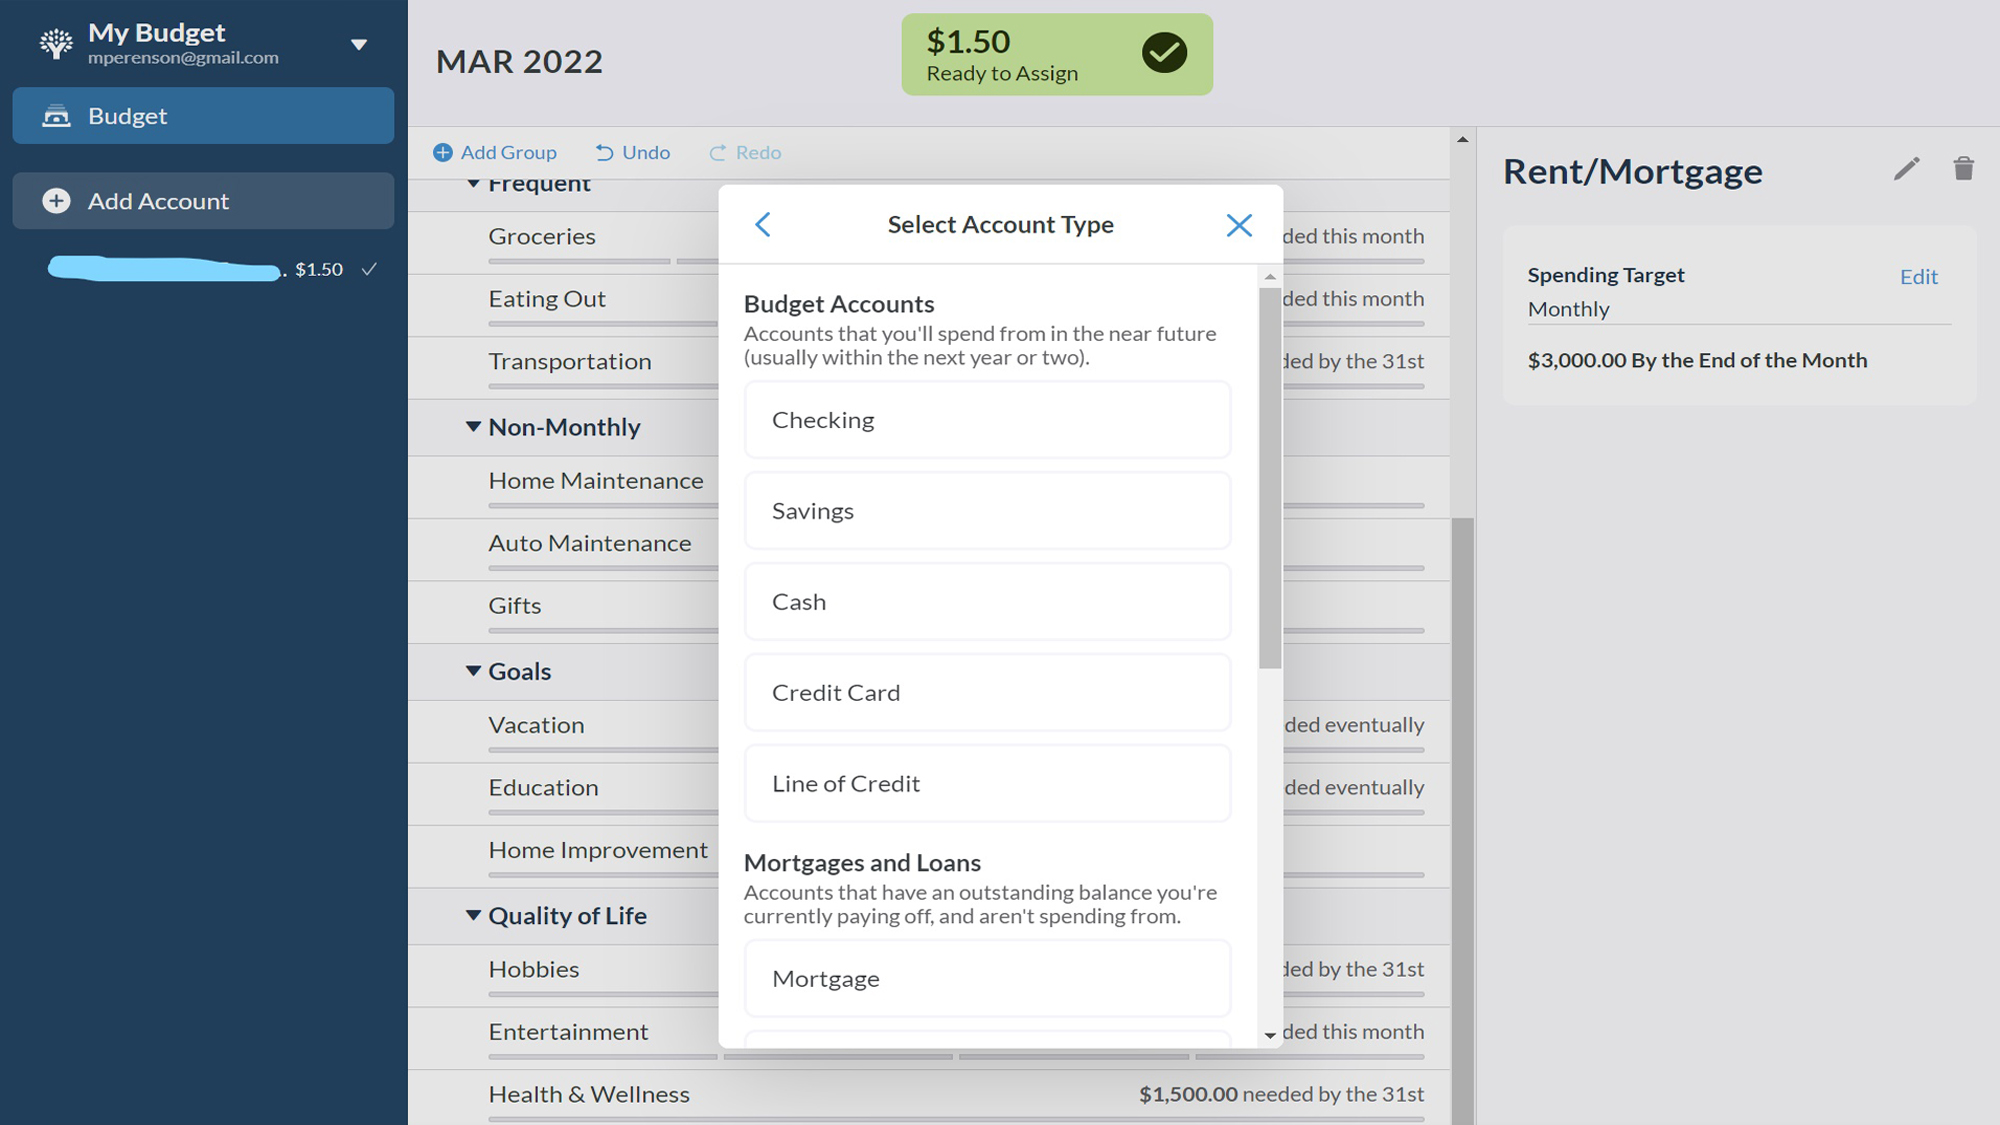Click the Add Group plus icon
The height and width of the screenshot is (1125, 2000).
[x=442, y=153]
